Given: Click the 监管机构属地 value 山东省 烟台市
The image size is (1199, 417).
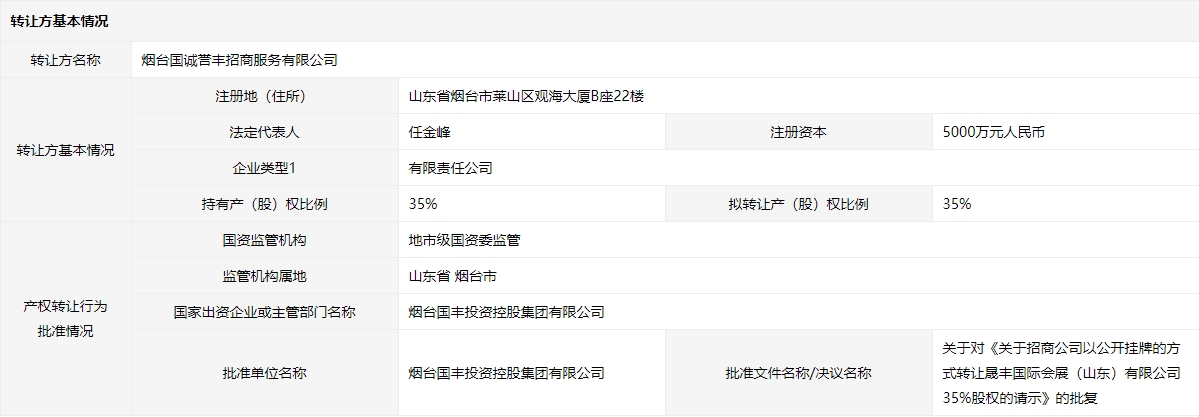Looking at the screenshot, I should (x=452, y=276).
